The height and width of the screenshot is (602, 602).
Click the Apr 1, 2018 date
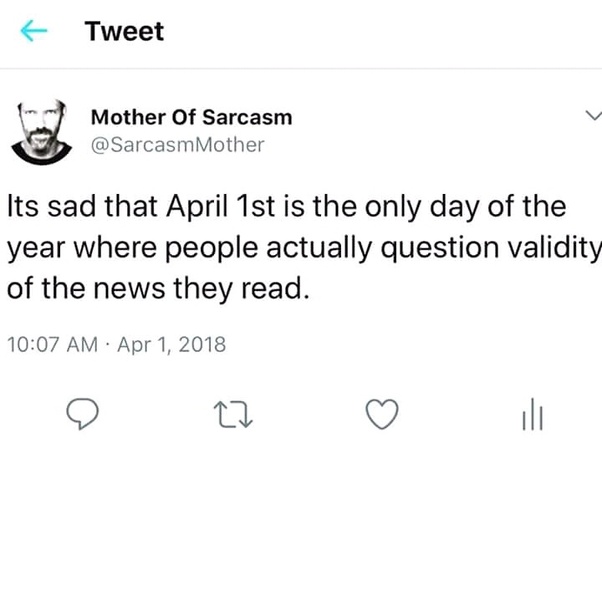pyautogui.click(x=172, y=345)
